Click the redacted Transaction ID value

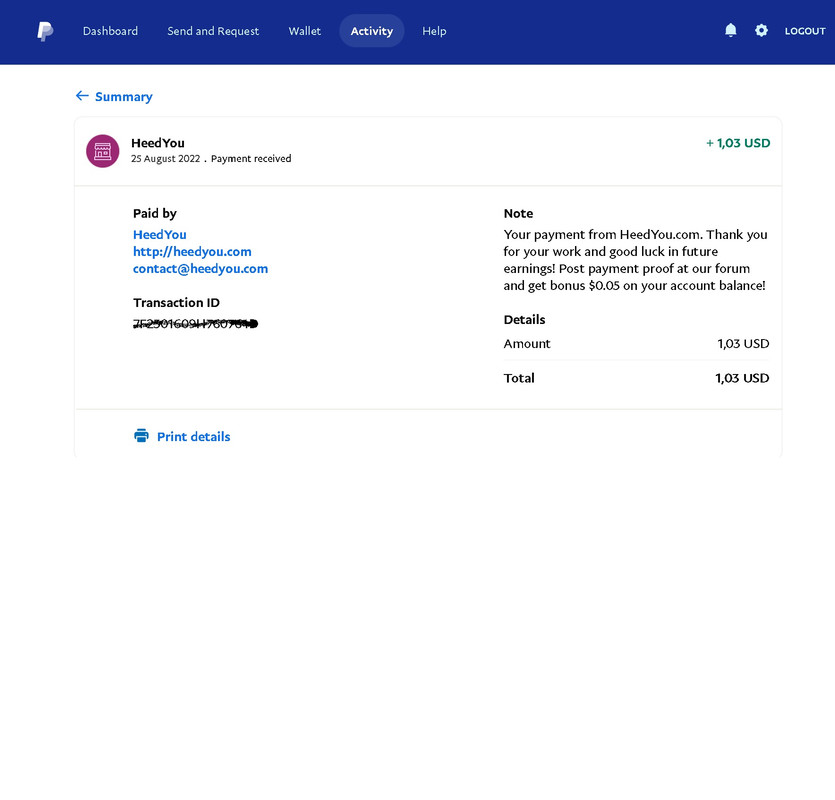[x=195, y=323]
